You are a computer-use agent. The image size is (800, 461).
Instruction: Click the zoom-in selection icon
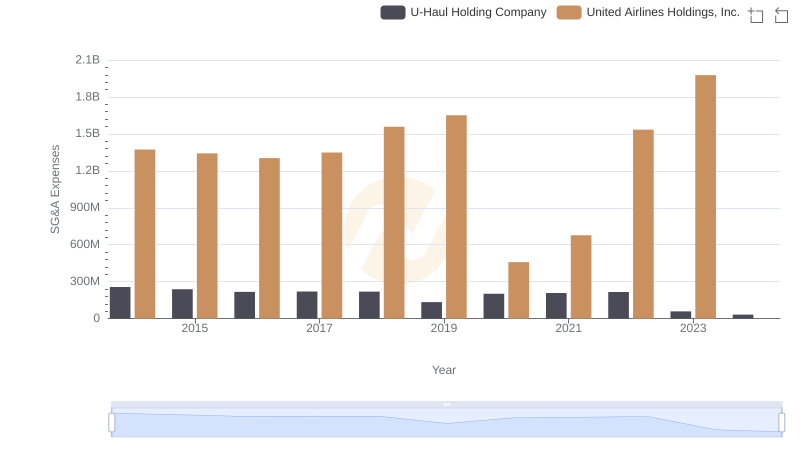click(x=756, y=15)
